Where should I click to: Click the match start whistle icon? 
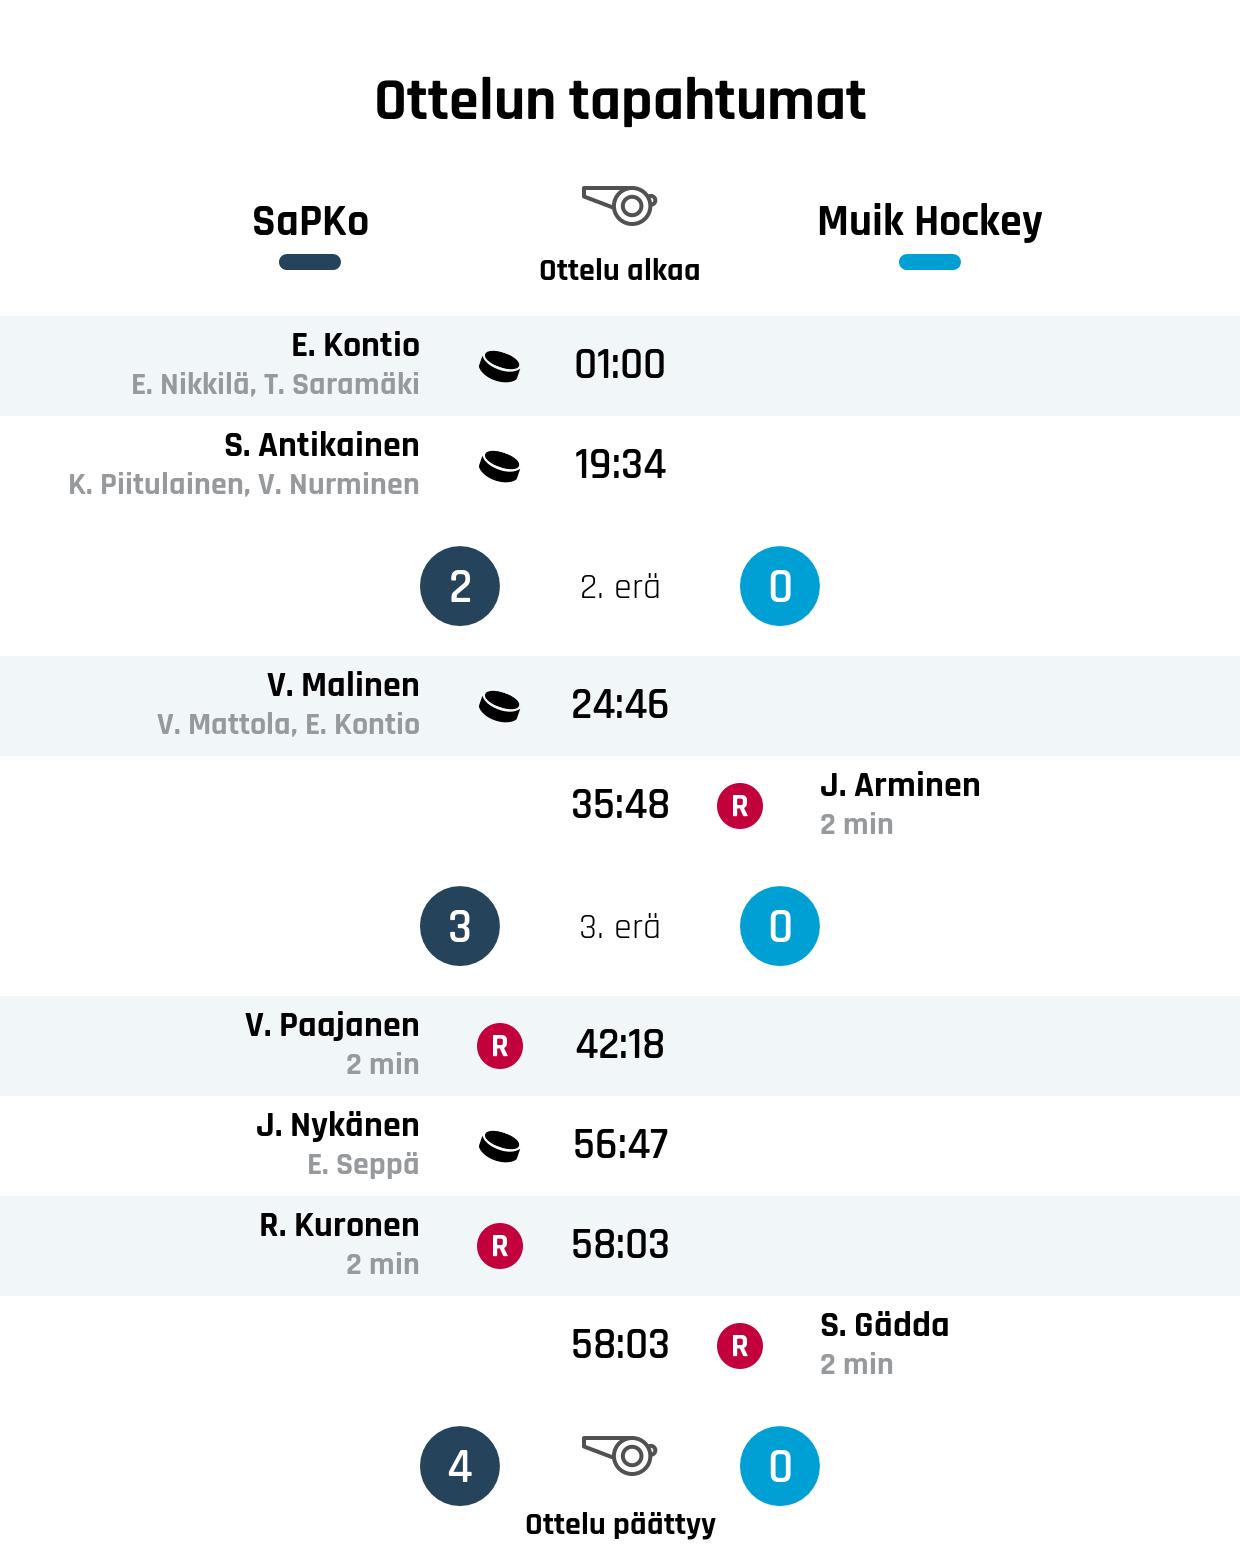tap(619, 205)
